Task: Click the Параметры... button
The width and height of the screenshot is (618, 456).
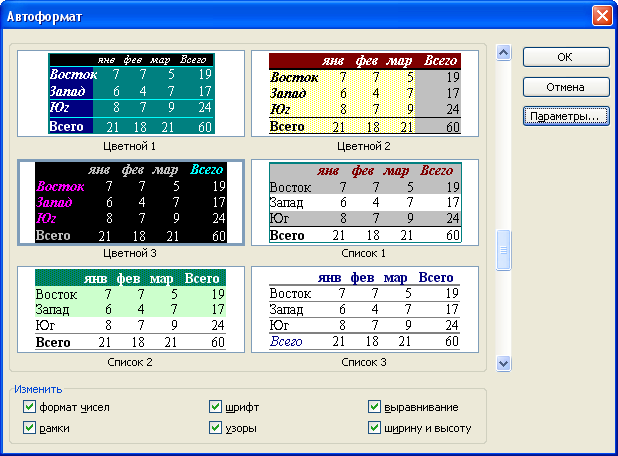Action: point(566,117)
